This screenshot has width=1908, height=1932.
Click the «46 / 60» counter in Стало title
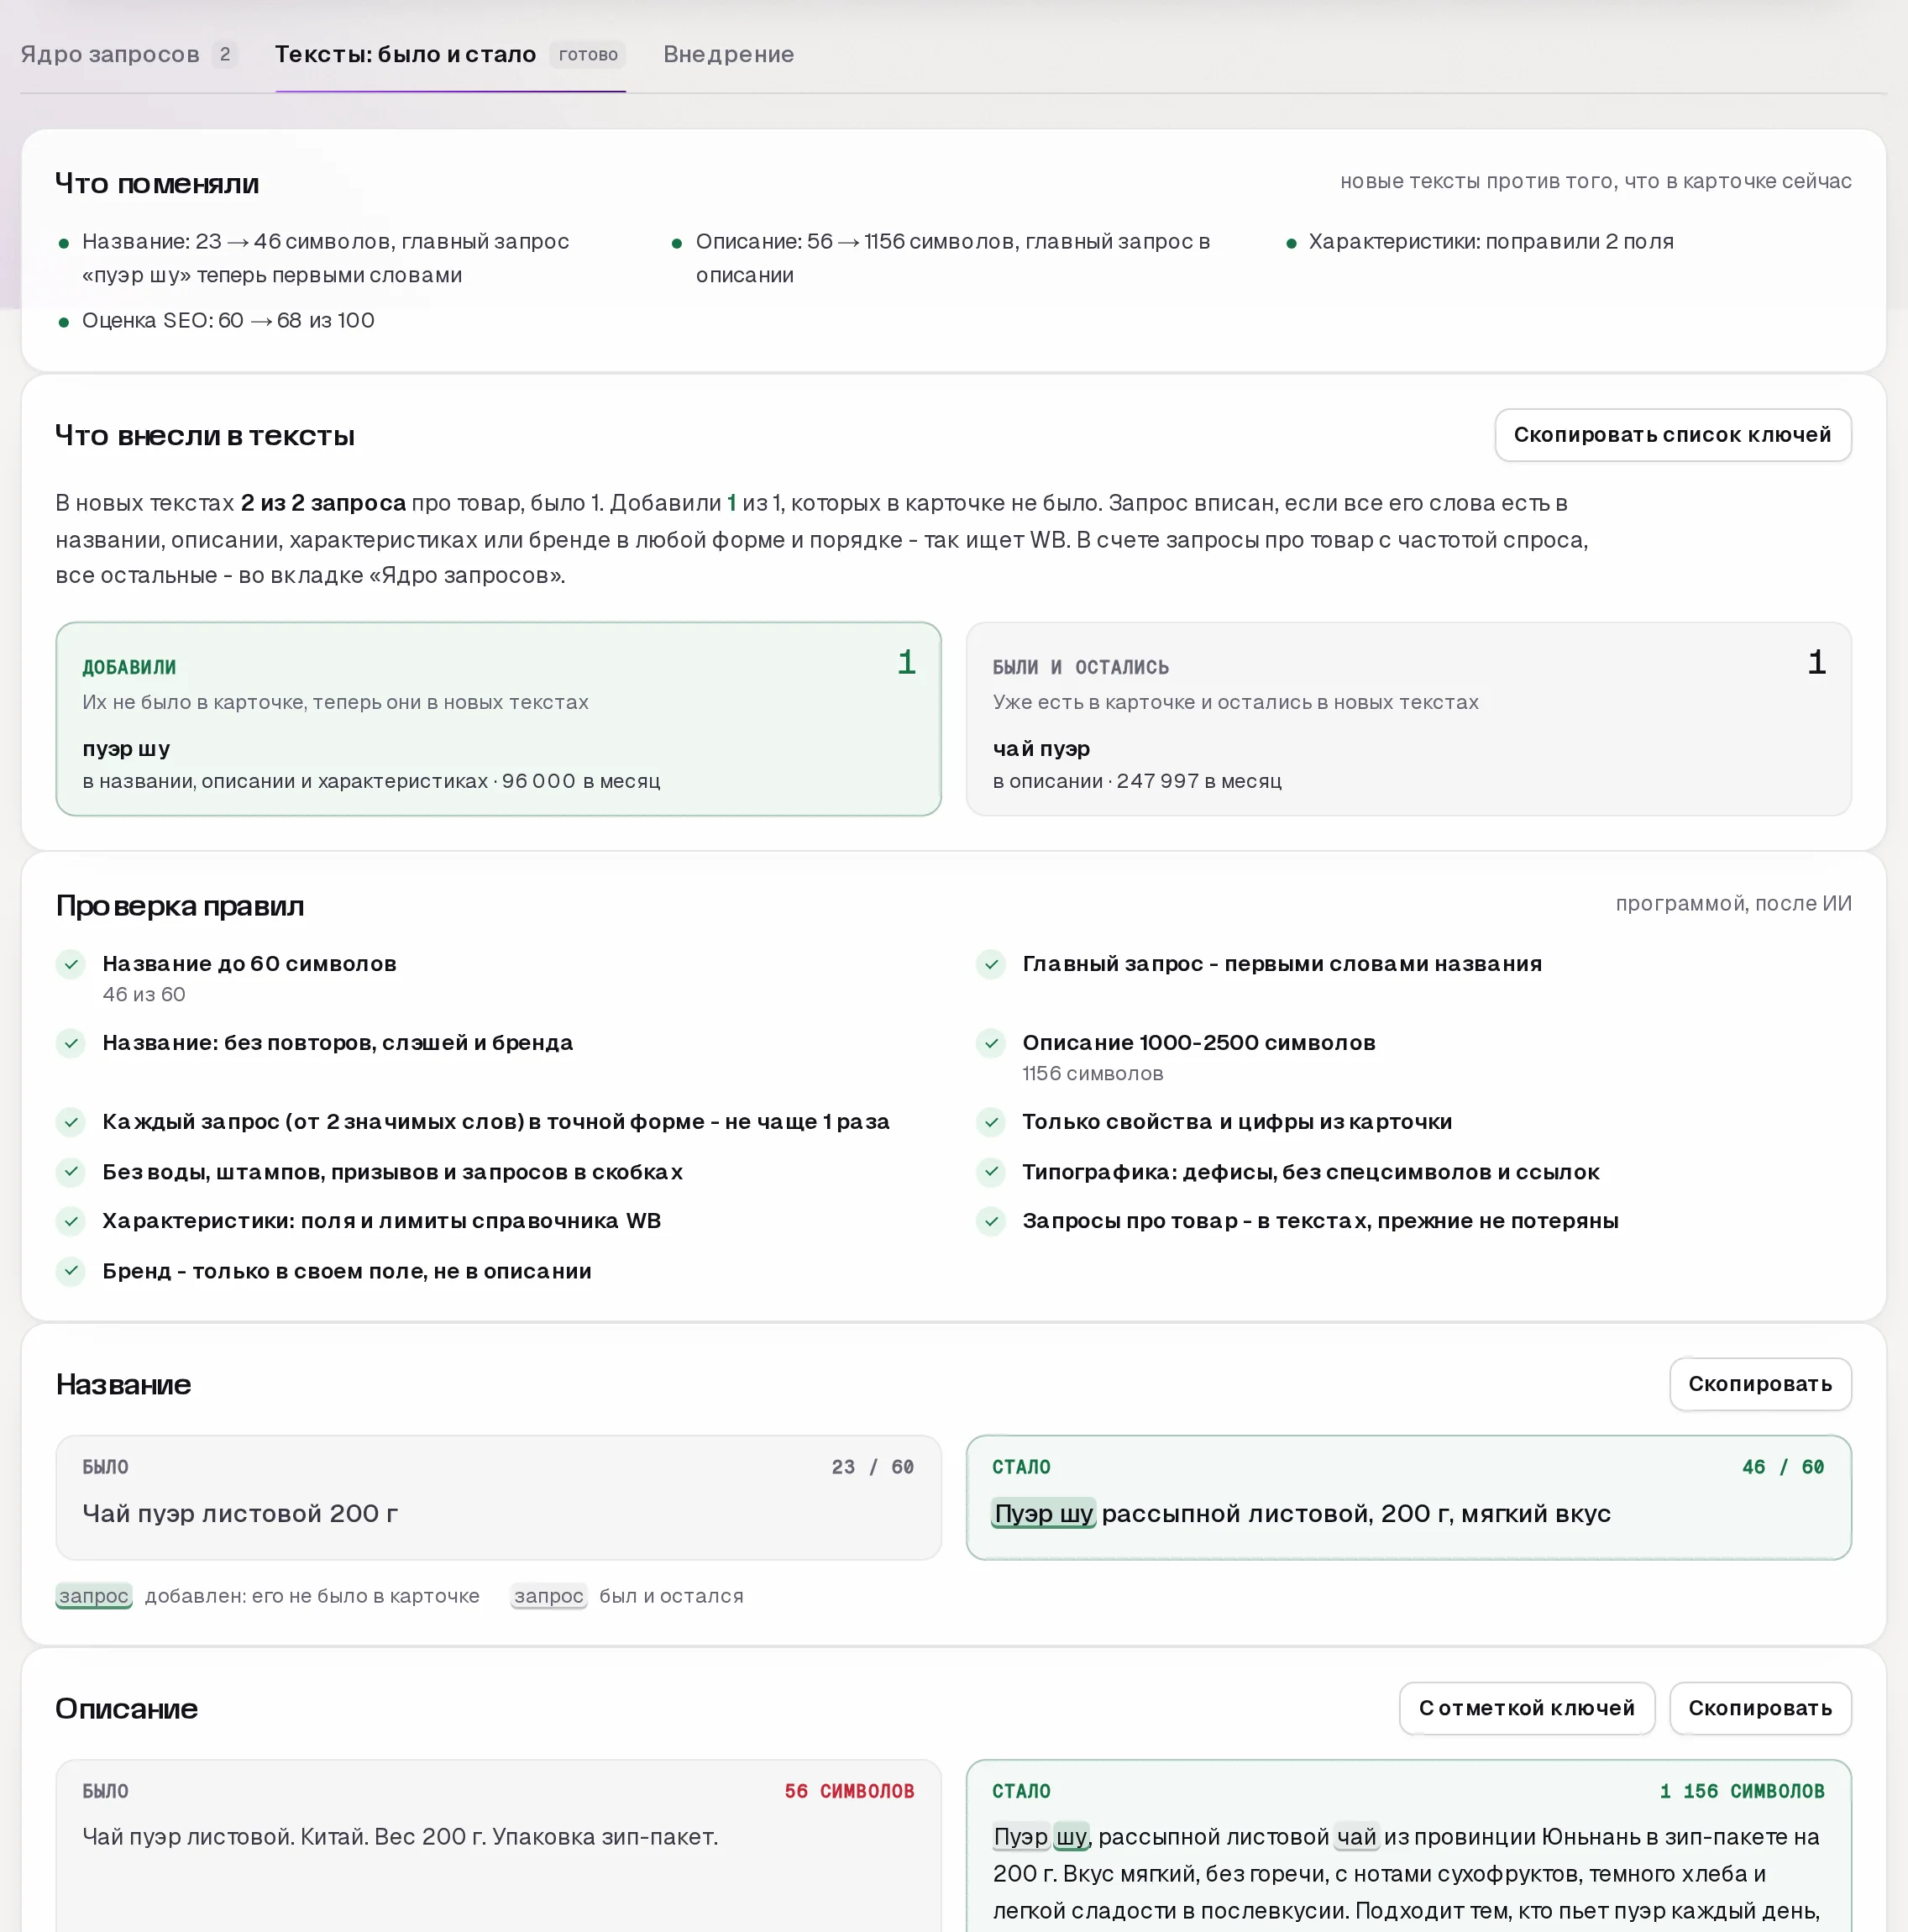click(1783, 1467)
